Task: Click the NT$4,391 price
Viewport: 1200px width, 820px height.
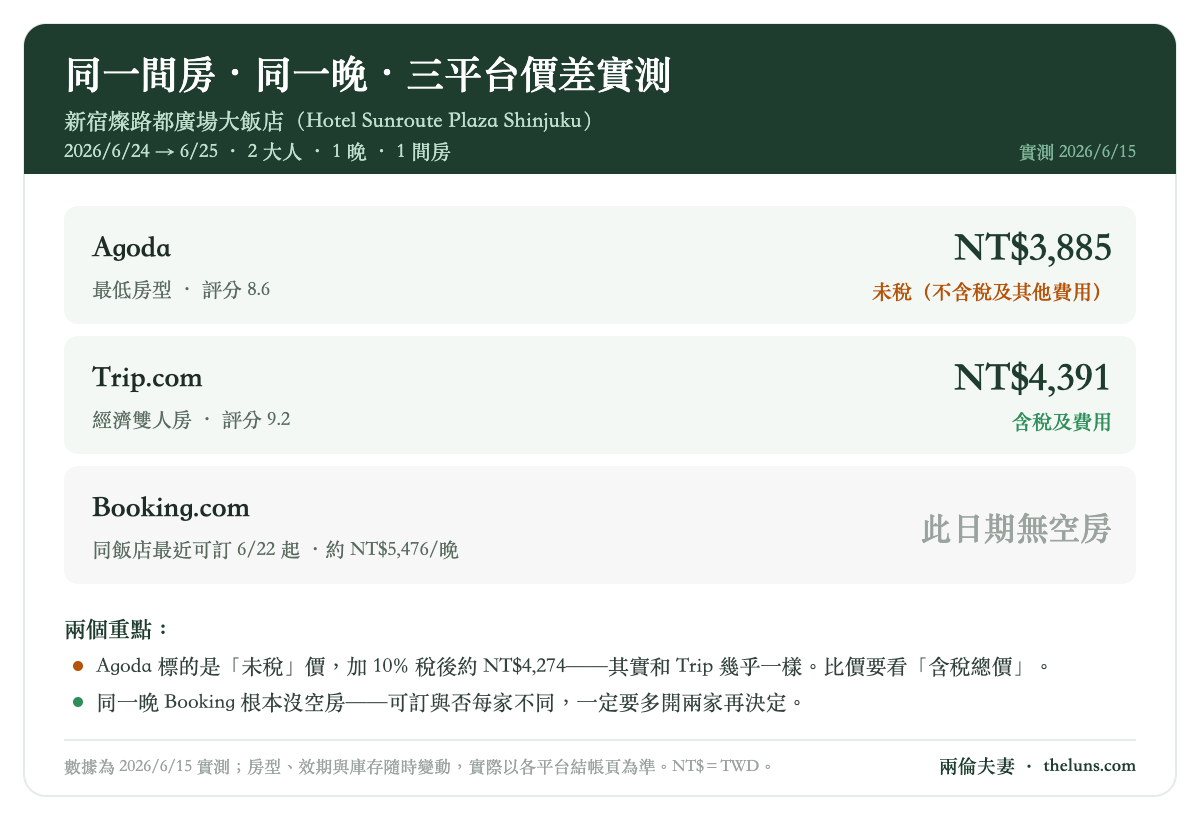Action: click(x=1032, y=377)
